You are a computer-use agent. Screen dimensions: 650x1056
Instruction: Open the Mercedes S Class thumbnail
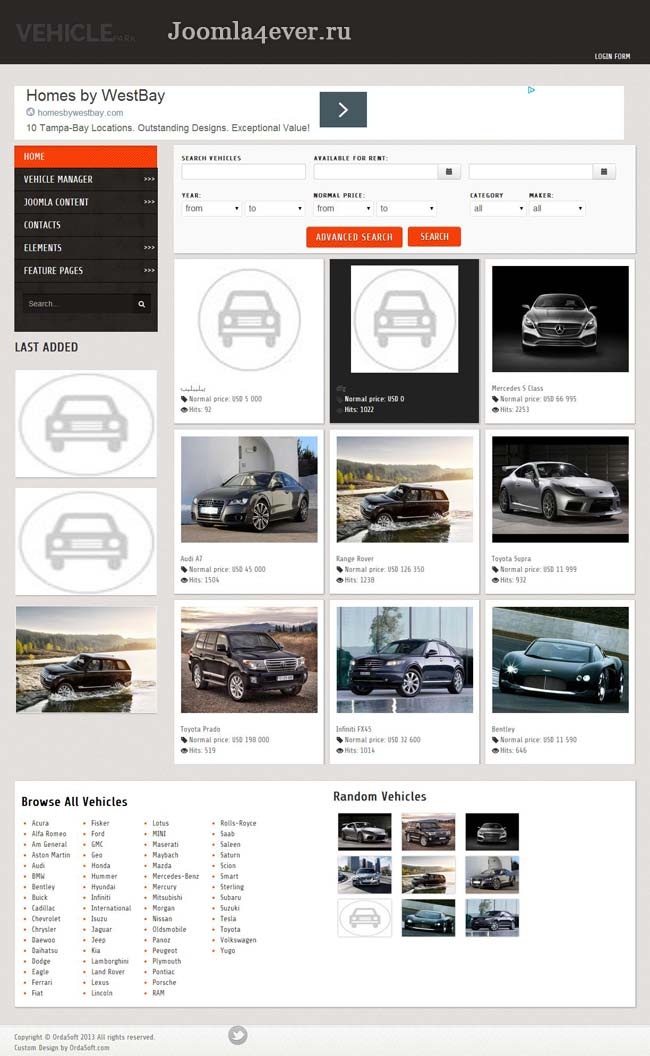point(560,319)
